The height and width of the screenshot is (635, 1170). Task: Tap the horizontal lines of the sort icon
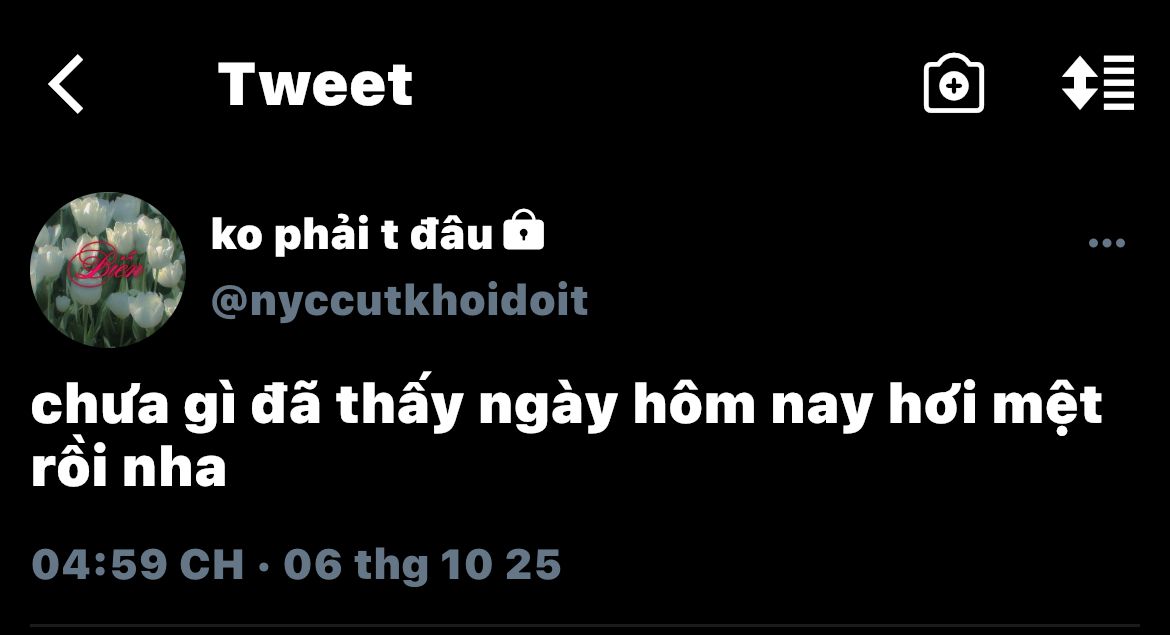[1119, 83]
